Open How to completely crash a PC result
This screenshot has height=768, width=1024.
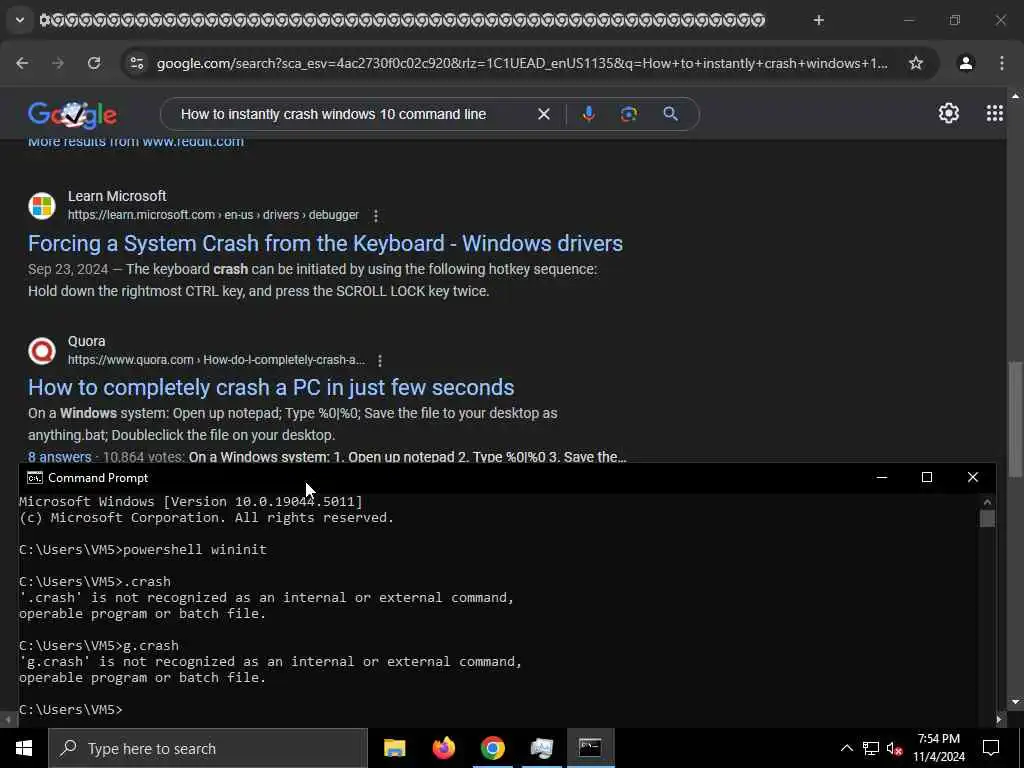[x=271, y=387]
